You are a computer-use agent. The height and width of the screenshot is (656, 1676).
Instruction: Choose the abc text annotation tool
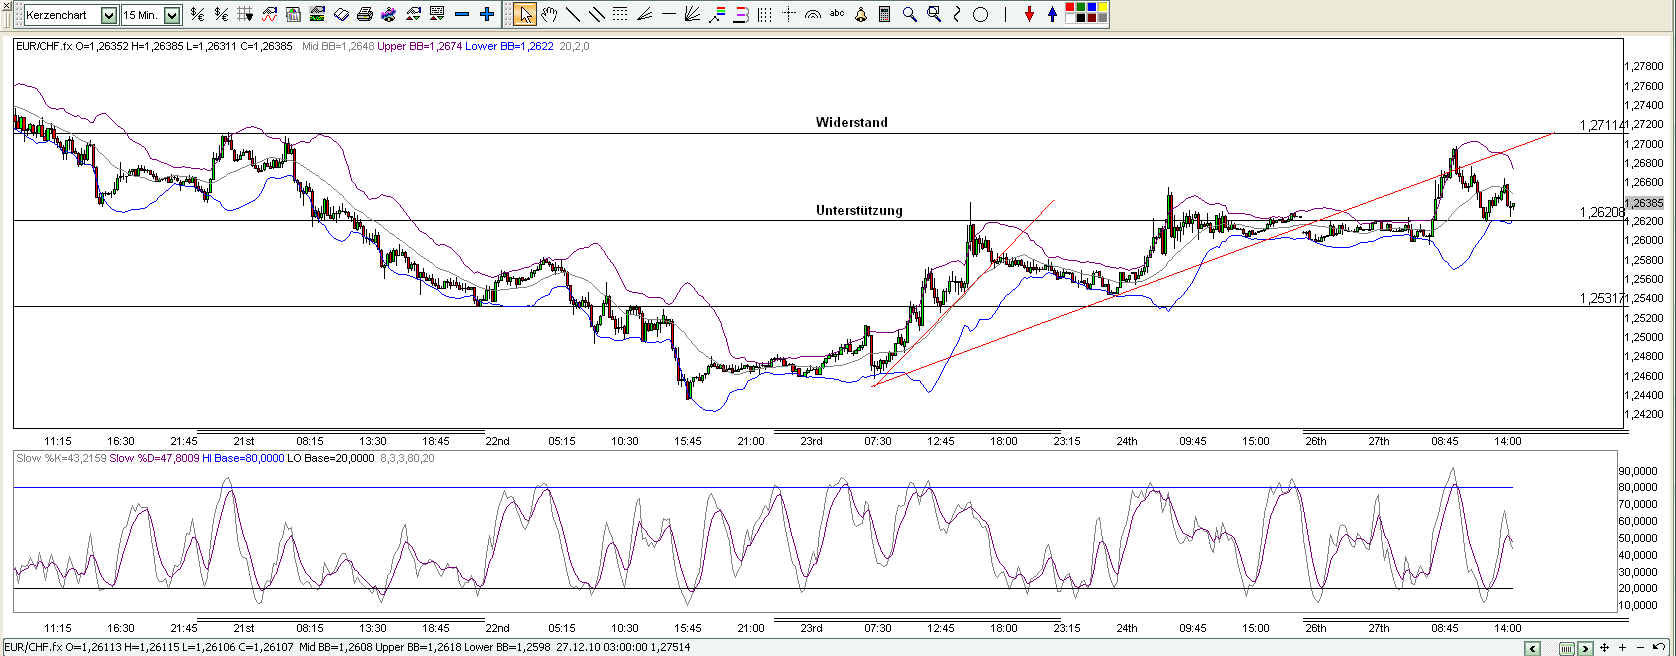837,14
